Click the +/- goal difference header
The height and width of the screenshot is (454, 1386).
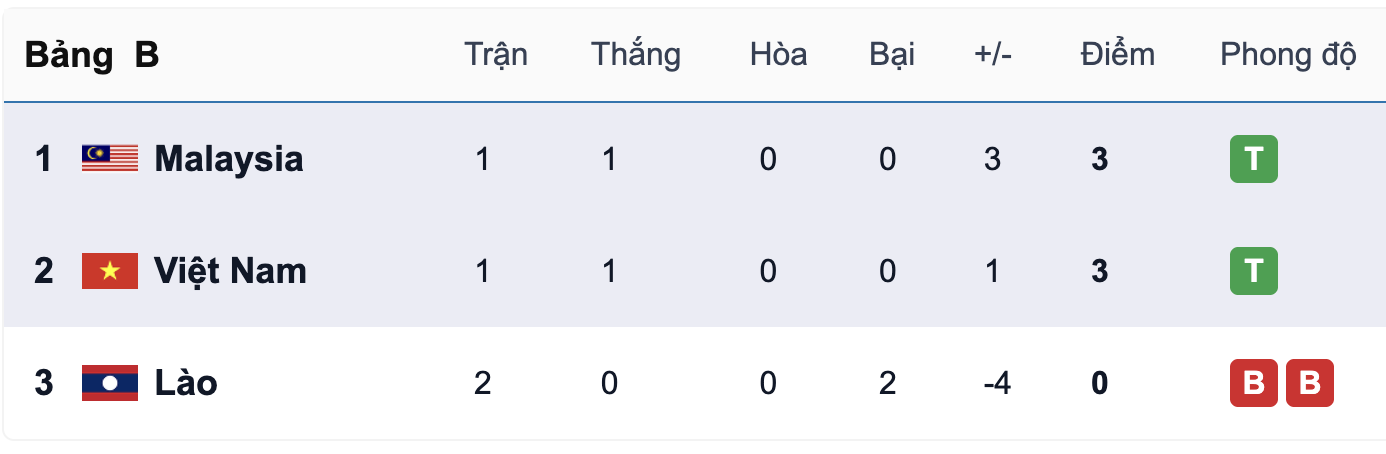pos(993,55)
